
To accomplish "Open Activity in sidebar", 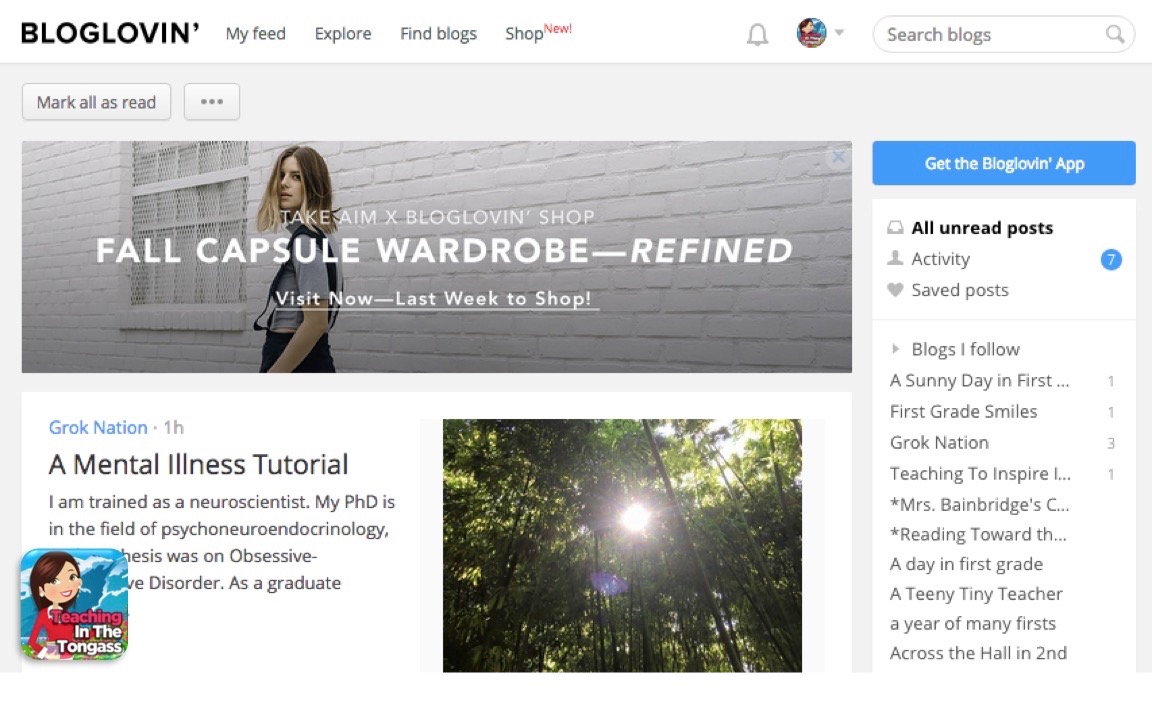I will (940, 259).
